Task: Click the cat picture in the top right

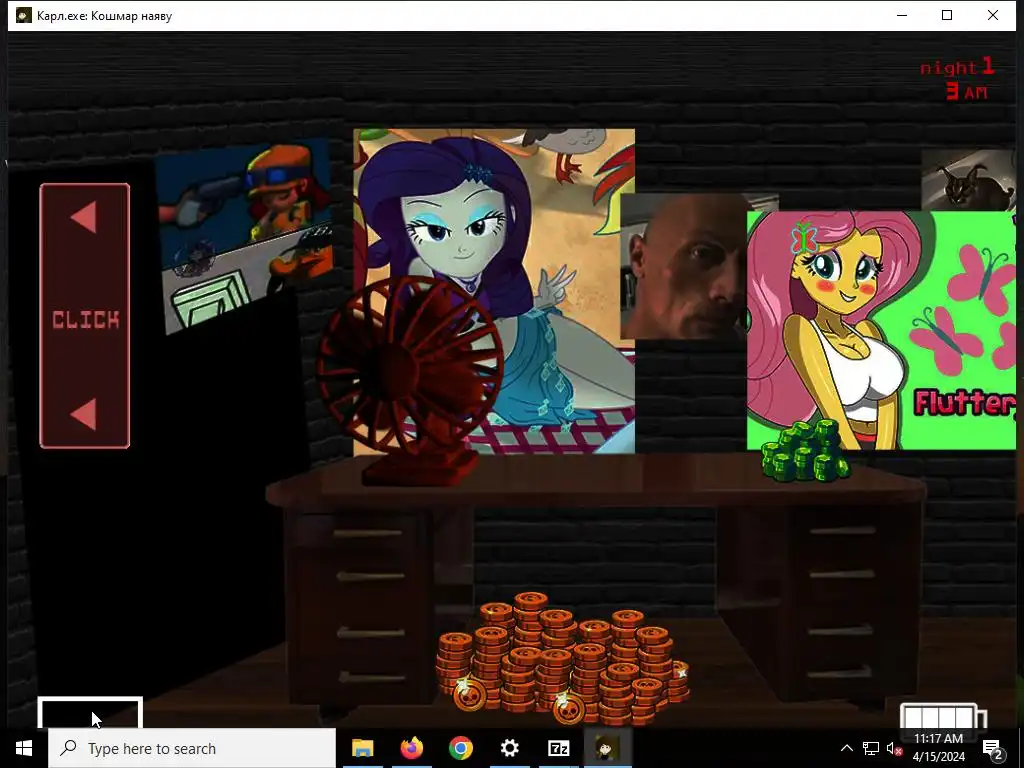Action: pos(968,180)
